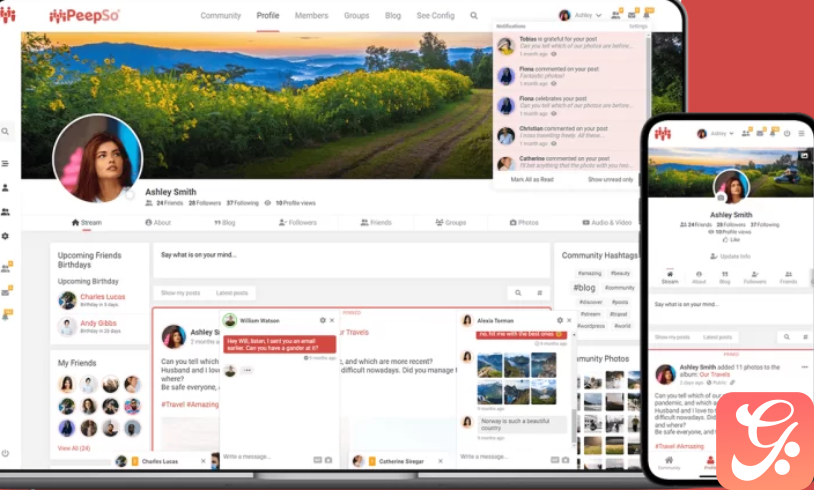Select the Latest posts filter

pos(232,293)
